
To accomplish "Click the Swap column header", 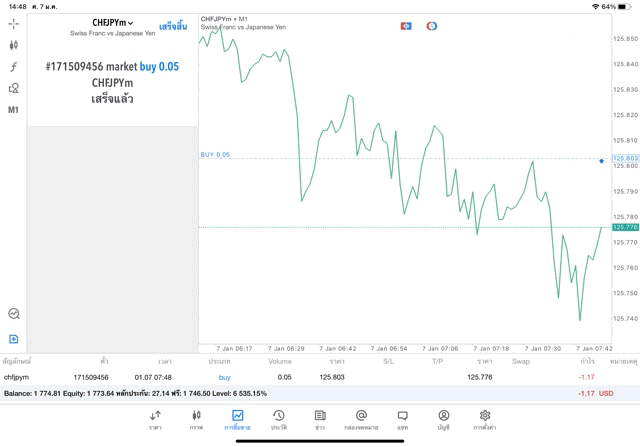I will [521, 361].
